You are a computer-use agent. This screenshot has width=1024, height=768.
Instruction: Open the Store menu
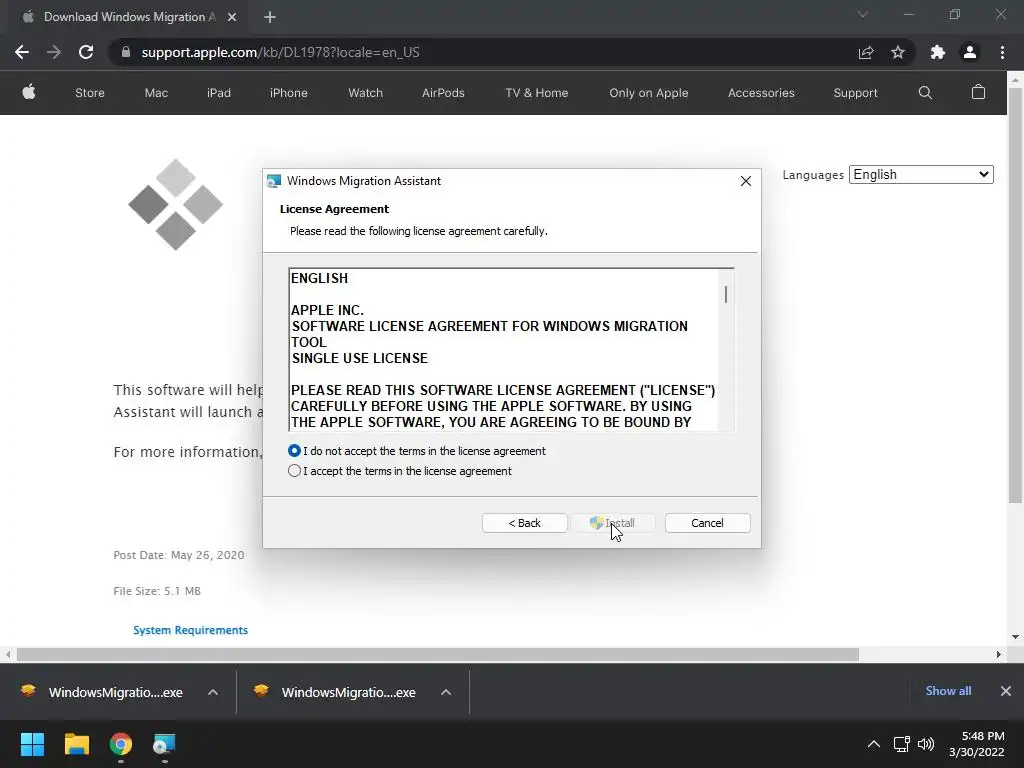coord(89,93)
